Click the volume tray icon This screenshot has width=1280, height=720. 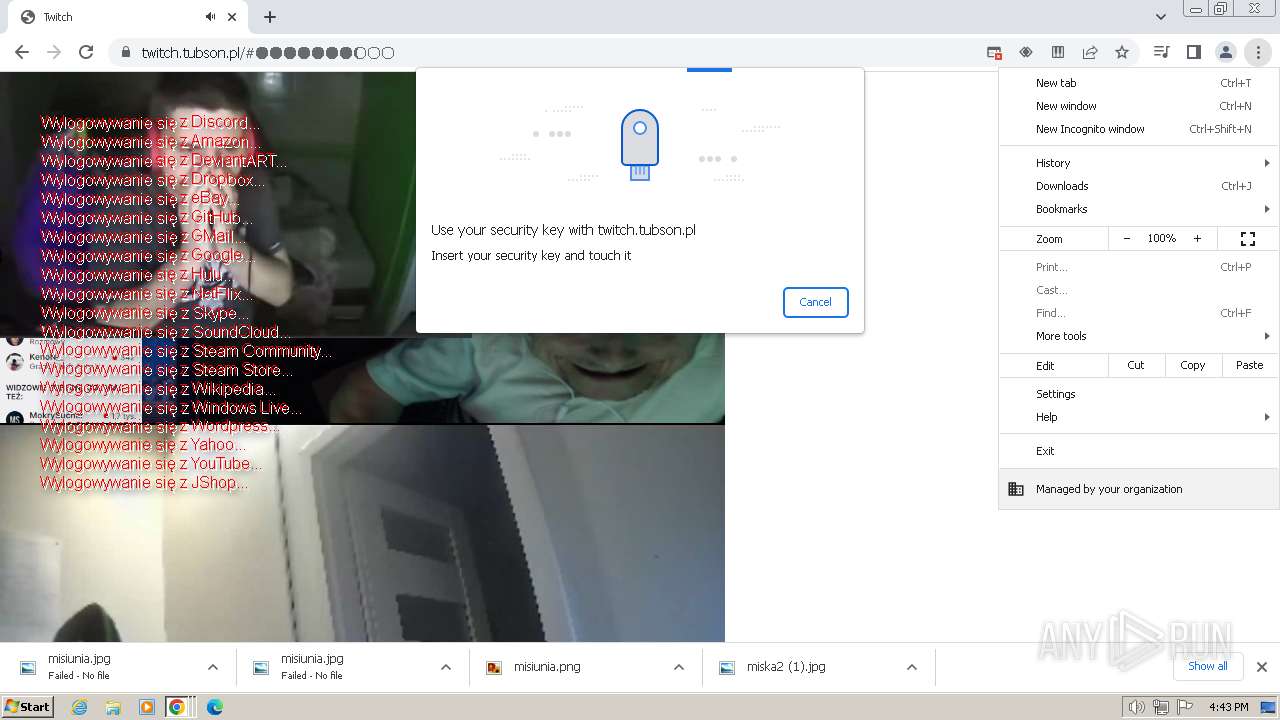tap(1136, 707)
